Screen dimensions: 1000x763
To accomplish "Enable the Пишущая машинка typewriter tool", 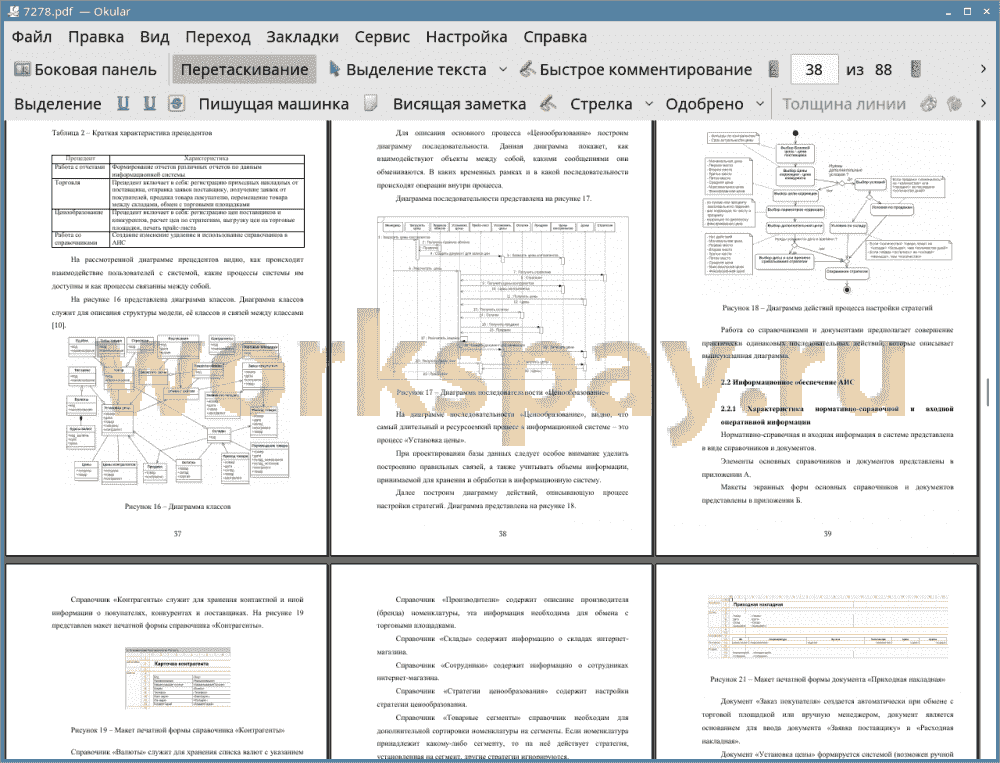I will pos(274,104).
